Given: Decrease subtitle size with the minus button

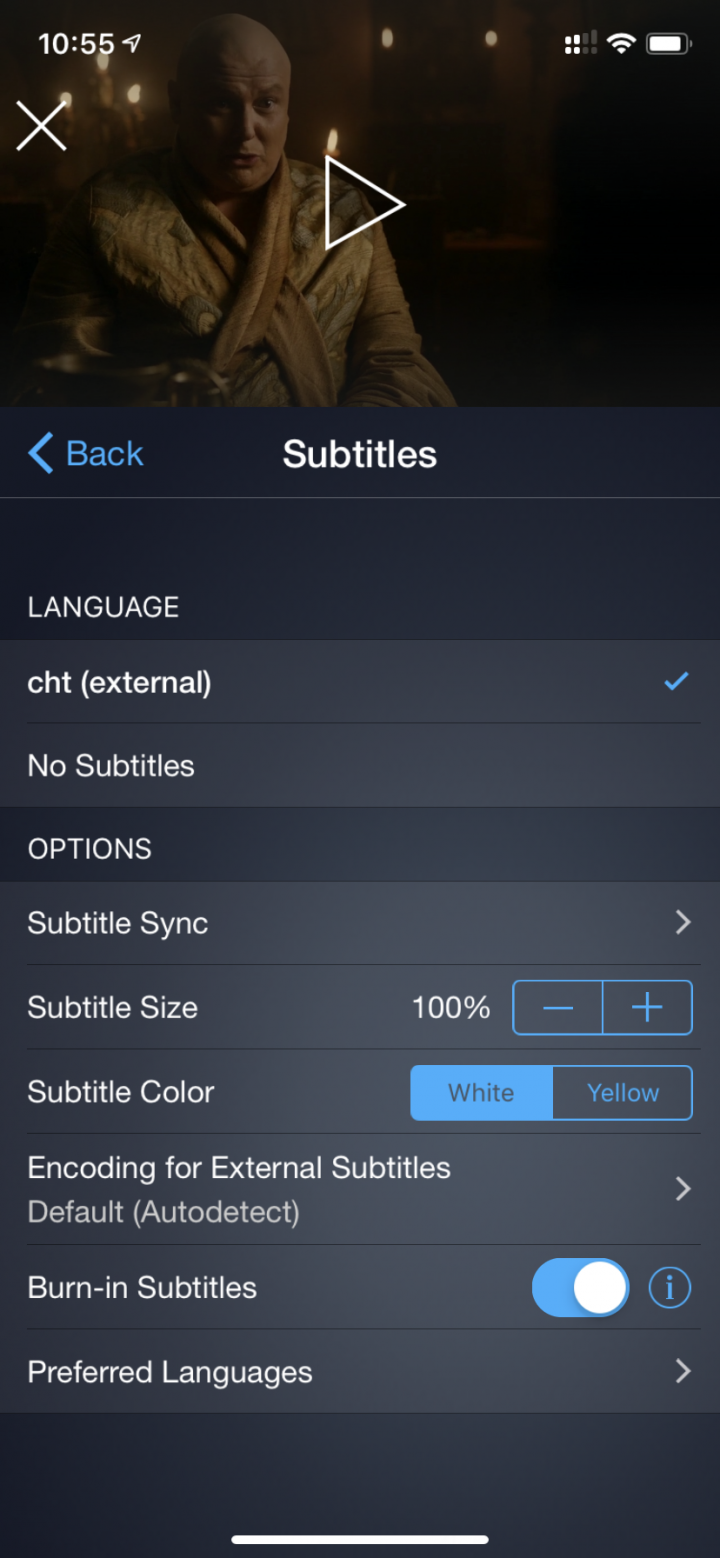Looking at the screenshot, I should tap(558, 1008).
